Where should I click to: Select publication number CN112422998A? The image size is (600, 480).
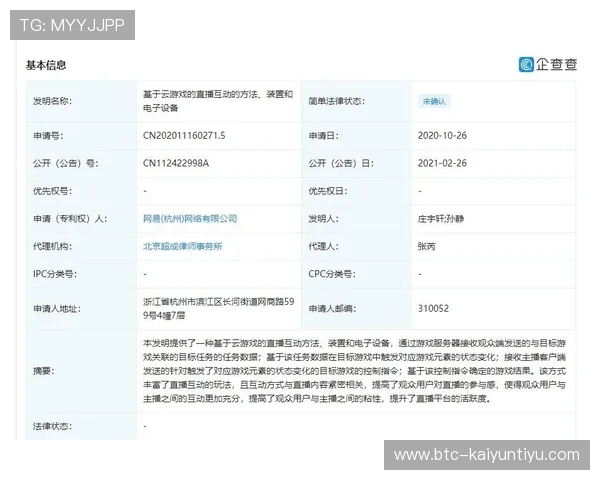click(x=176, y=163)
